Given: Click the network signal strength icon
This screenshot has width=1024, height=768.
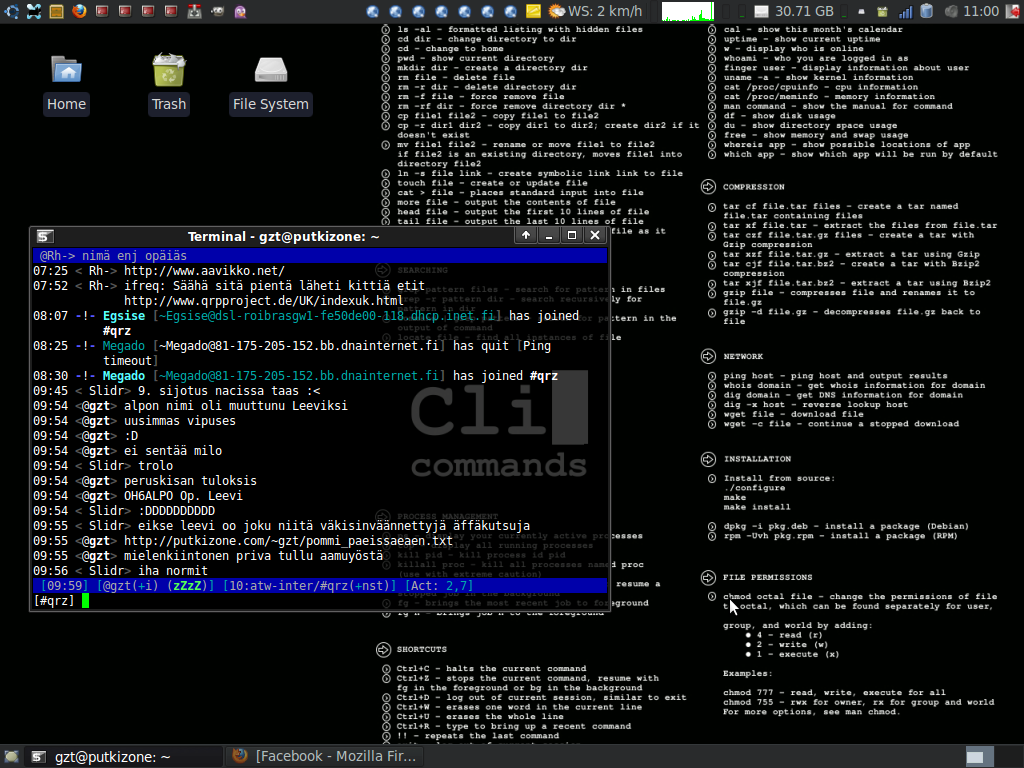Looking at the screenshot, I should coord(906,11).
